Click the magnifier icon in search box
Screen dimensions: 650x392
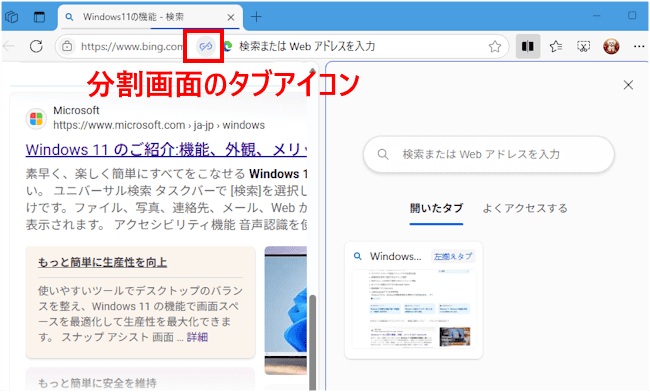tap(383, 155)
